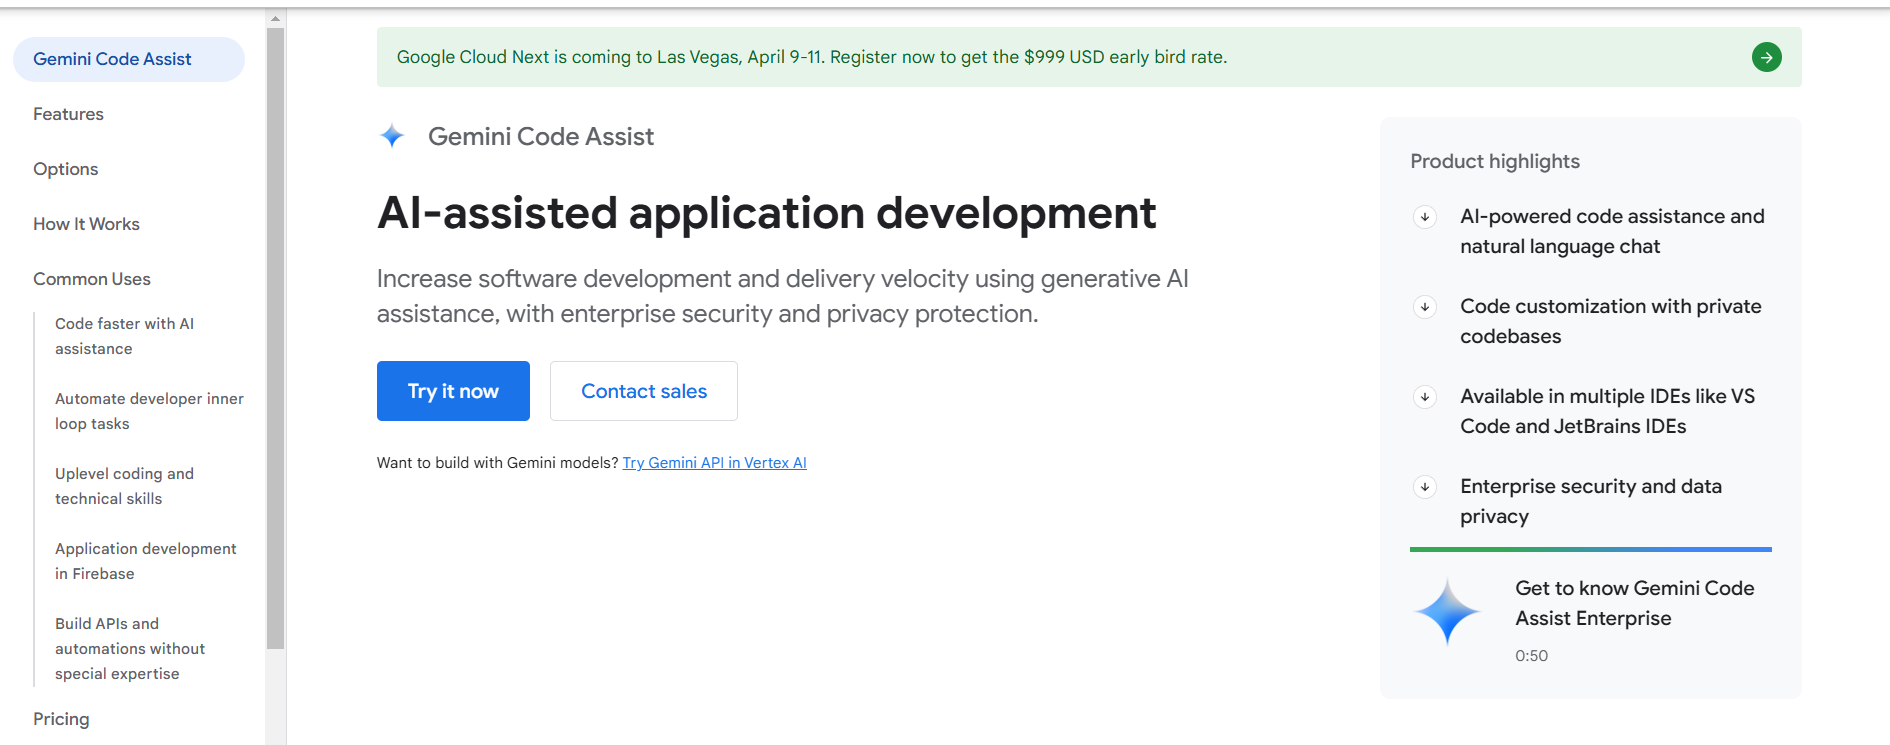Select Gemini Code Assist in sidebar
Viewport: 1890px width, 745px height.
[129, 59]
